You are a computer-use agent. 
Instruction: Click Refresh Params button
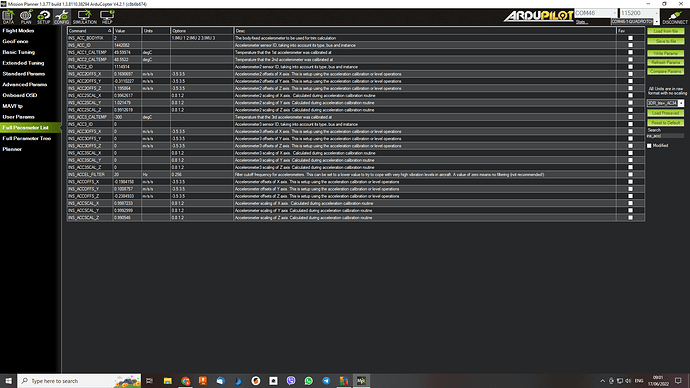click(x=665, y=62)
